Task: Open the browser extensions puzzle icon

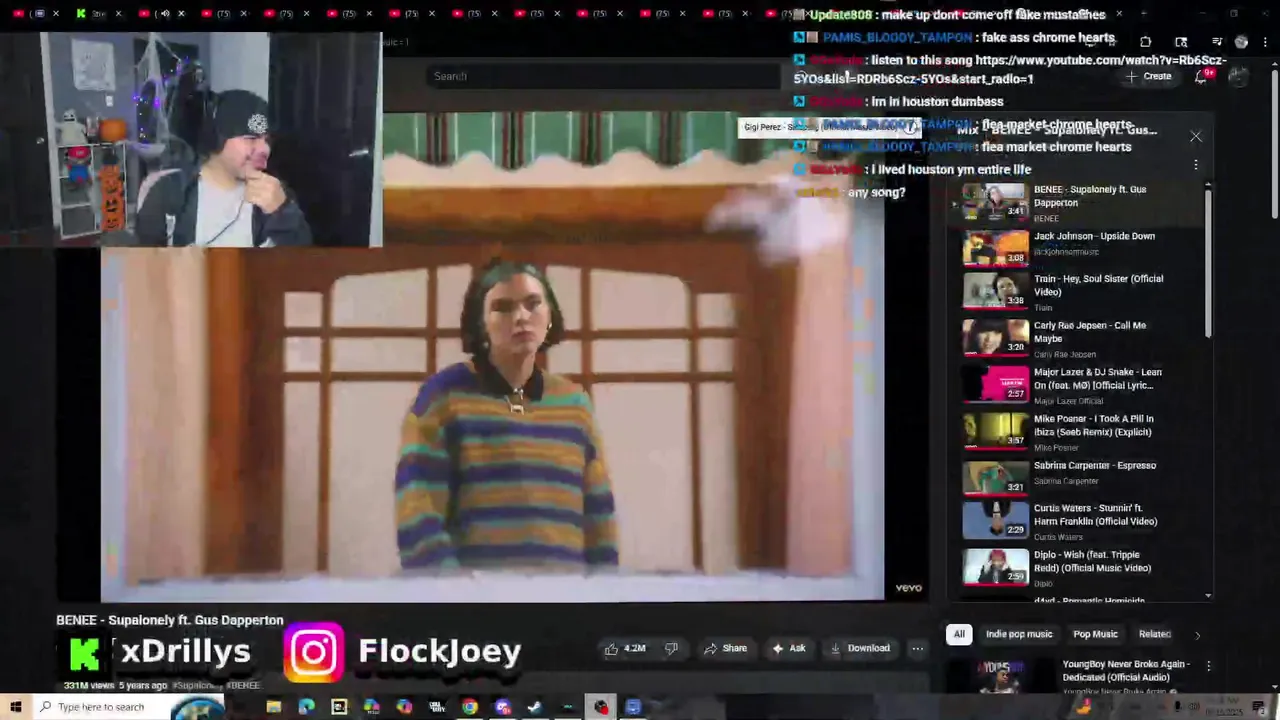Action: tap(1146, 42)
